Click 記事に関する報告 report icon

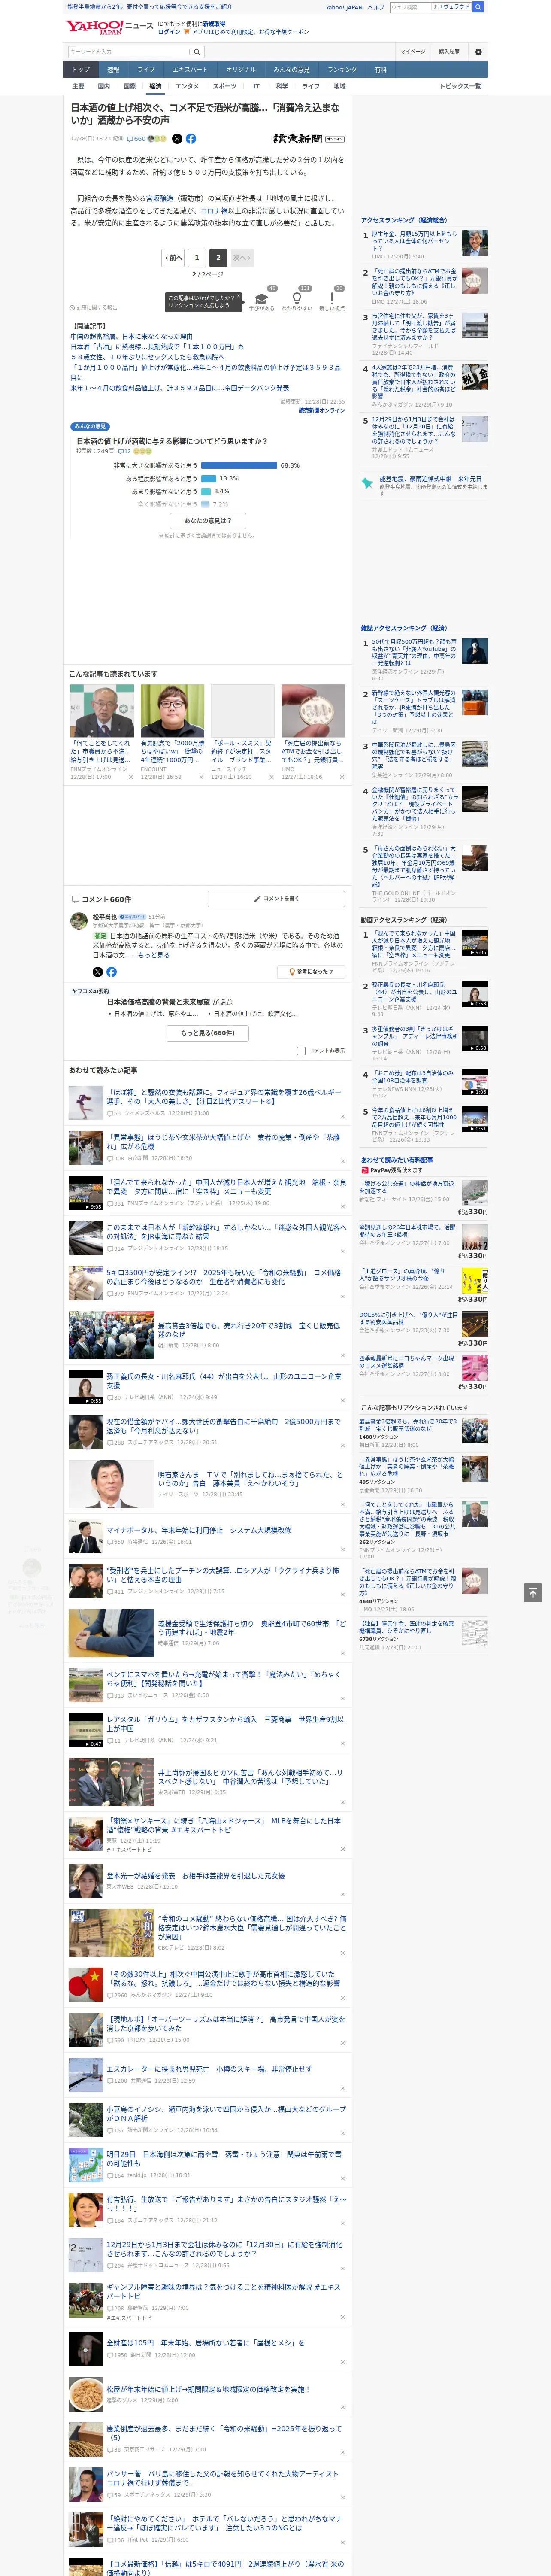pyautogui.click(x=93, y=307)
